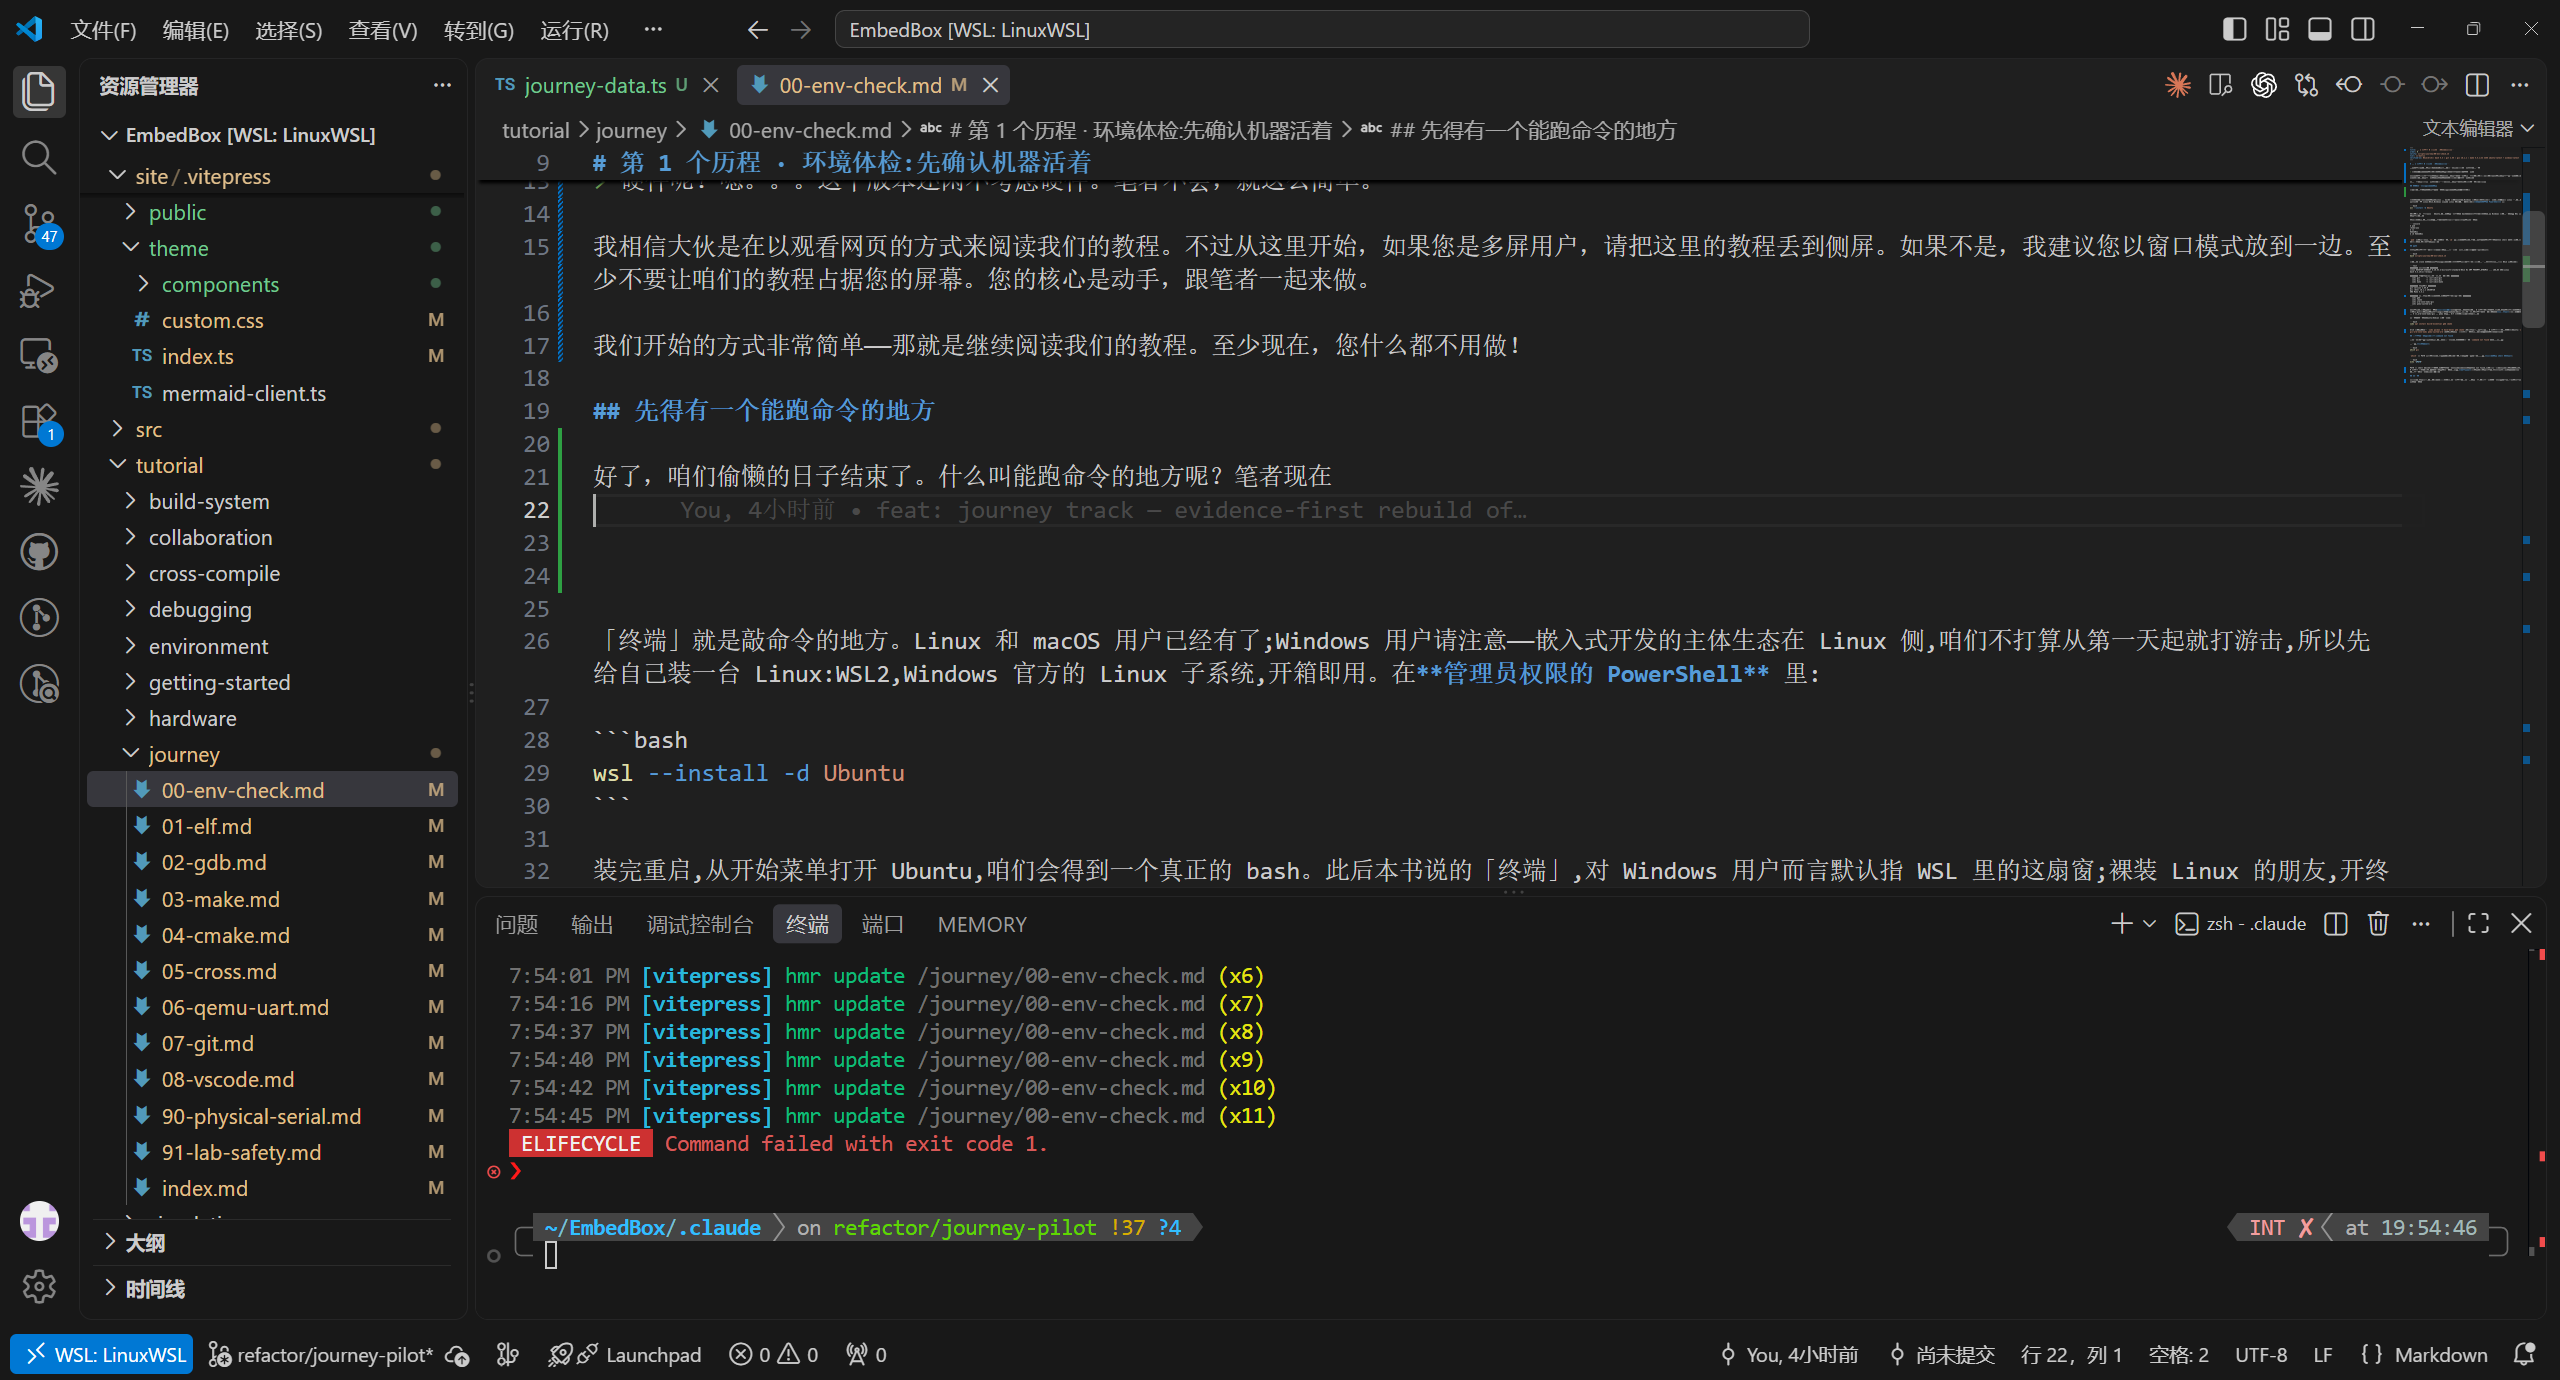Split the terminal panel

(2336, 924)
